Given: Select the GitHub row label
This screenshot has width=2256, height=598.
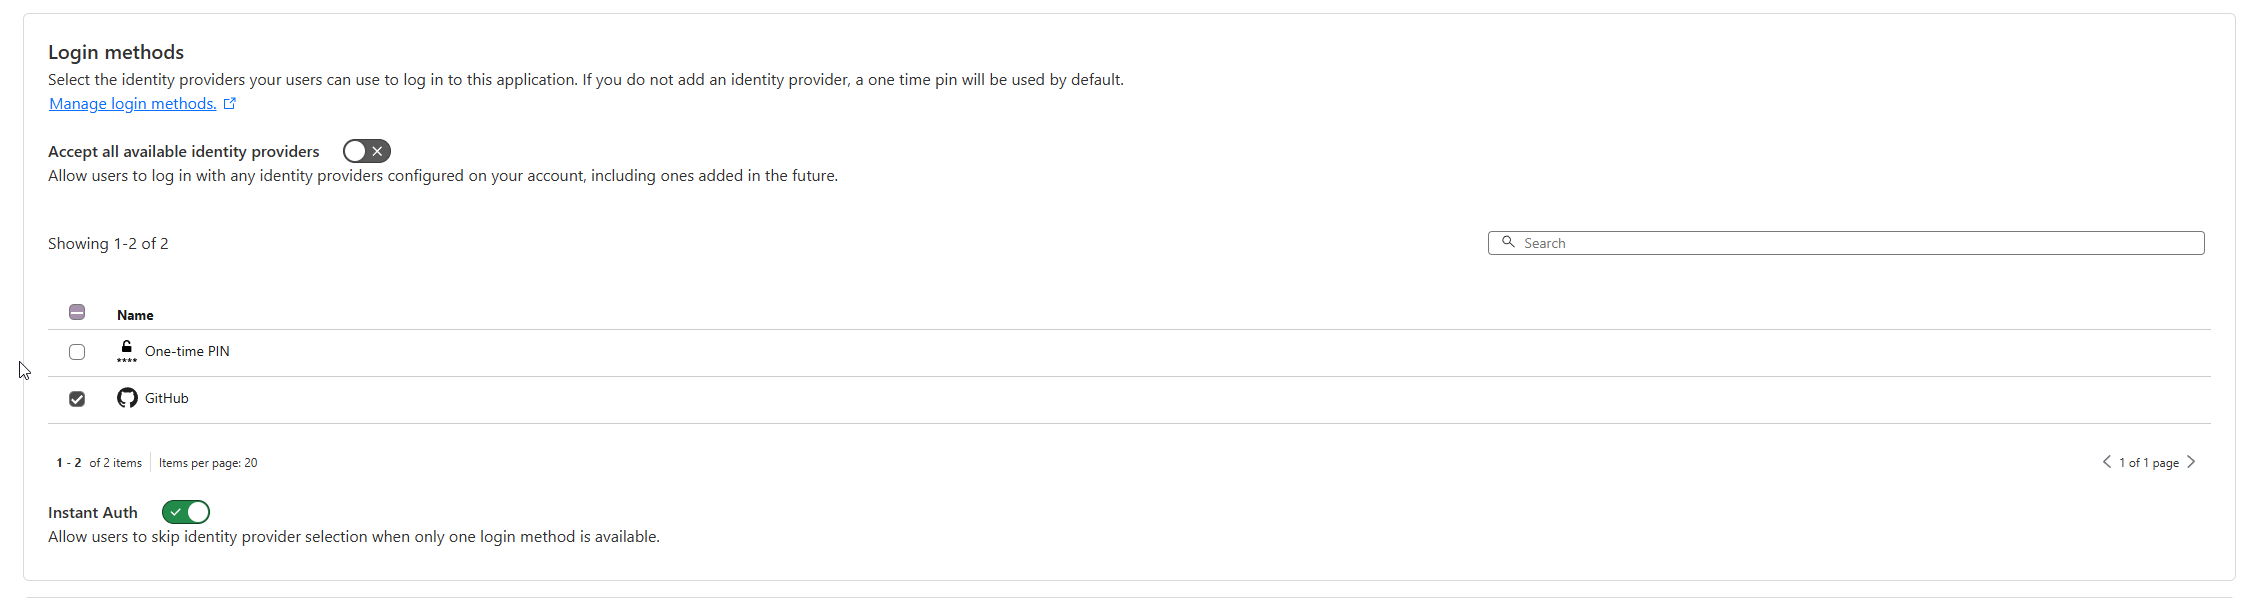Looking at the screenshot, I should 167,398.
